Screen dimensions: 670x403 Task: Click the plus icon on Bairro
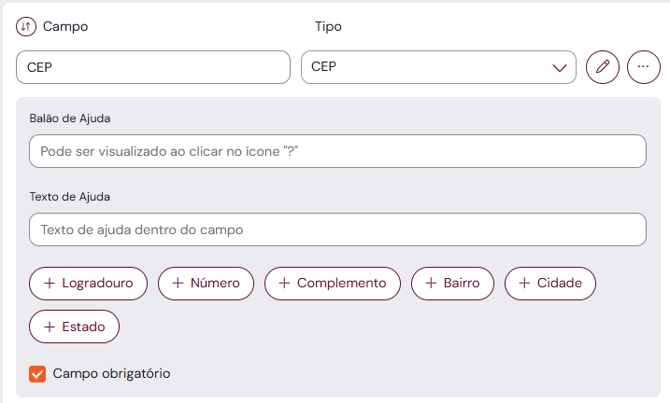430,283
